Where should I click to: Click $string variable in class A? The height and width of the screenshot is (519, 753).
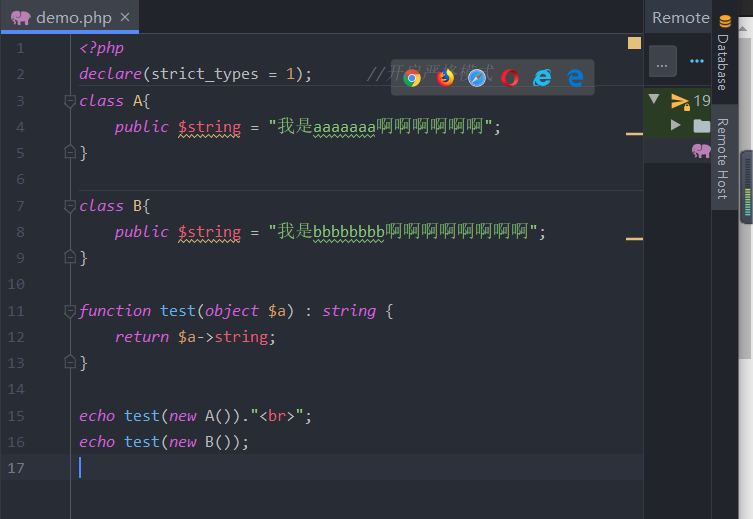point(209,127)
